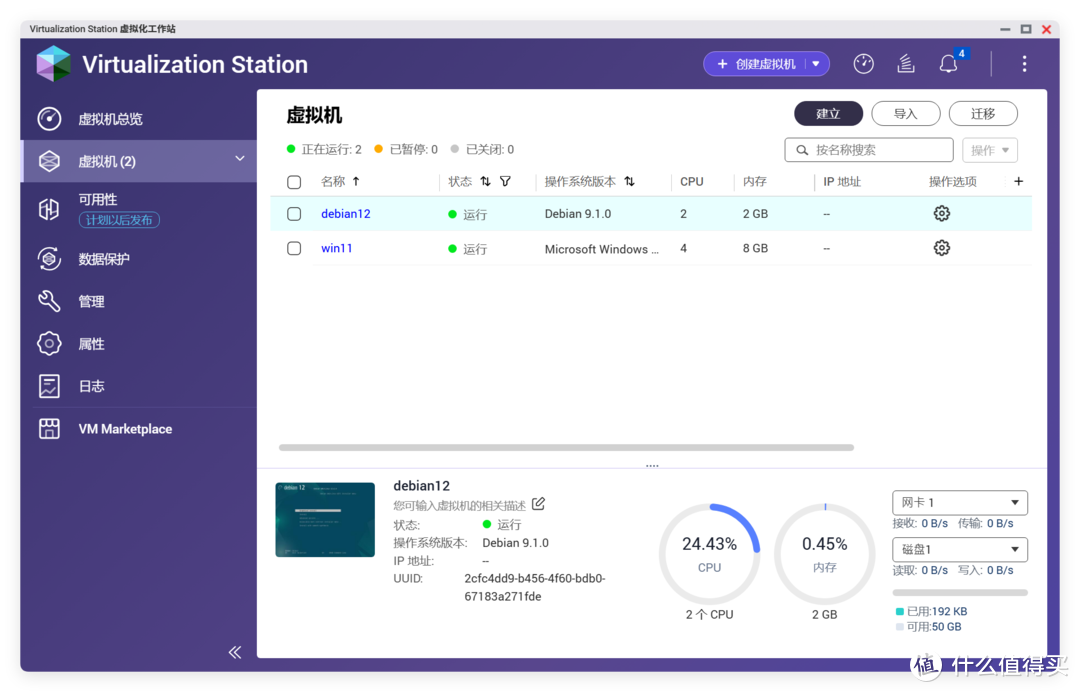Open the notifications bell icon
The width and height of the screenshot is (1080, 692).
[948, 64]
